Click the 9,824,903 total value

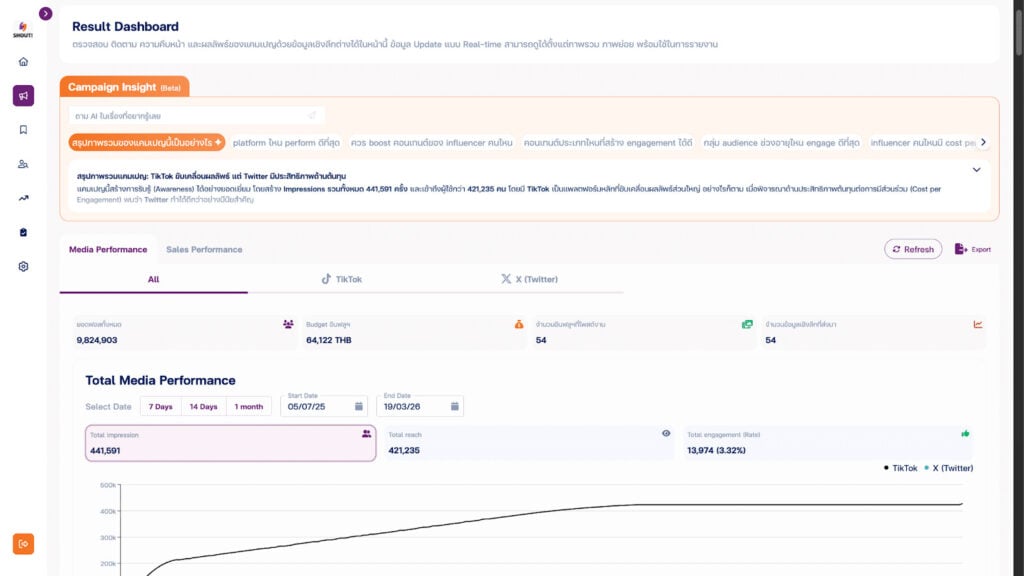(x=97, y=340)
